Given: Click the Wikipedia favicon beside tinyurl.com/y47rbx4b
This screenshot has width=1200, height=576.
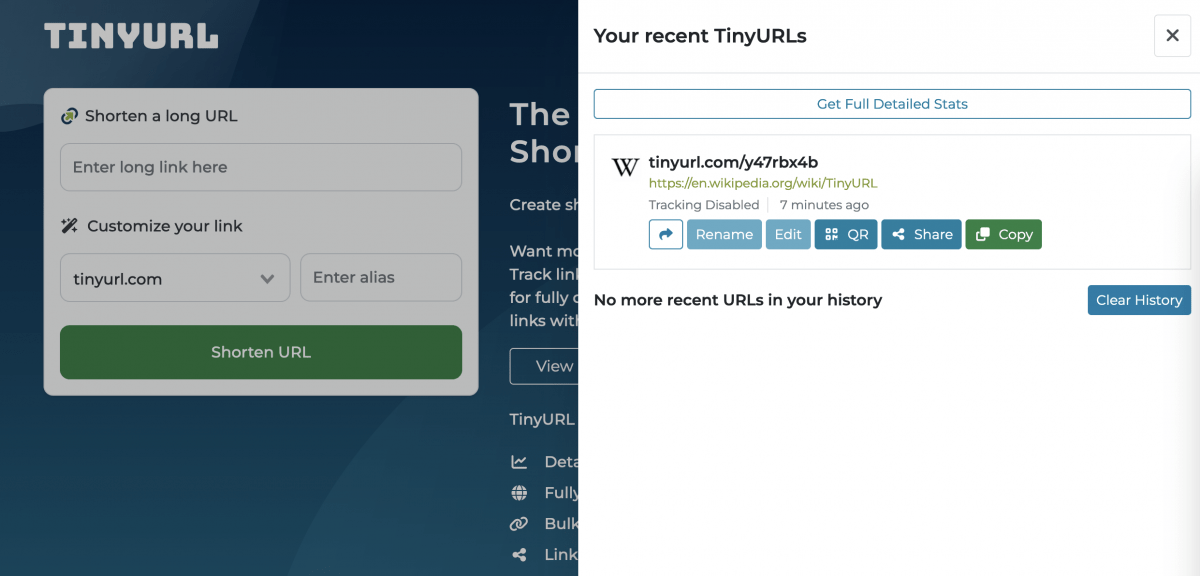Looking at the screenshot, I should [625, 167].
